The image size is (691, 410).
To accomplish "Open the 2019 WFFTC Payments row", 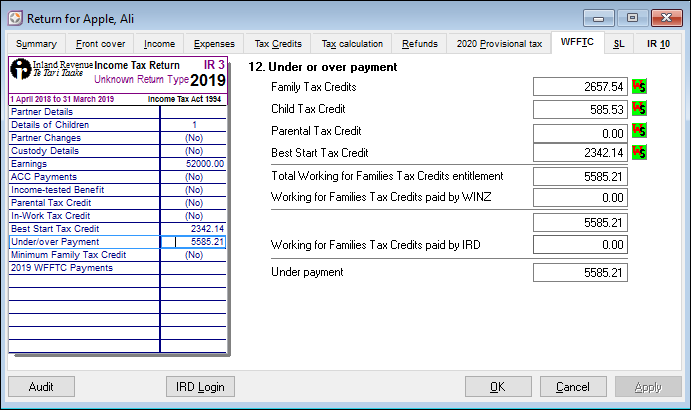I will coord(84,268).
